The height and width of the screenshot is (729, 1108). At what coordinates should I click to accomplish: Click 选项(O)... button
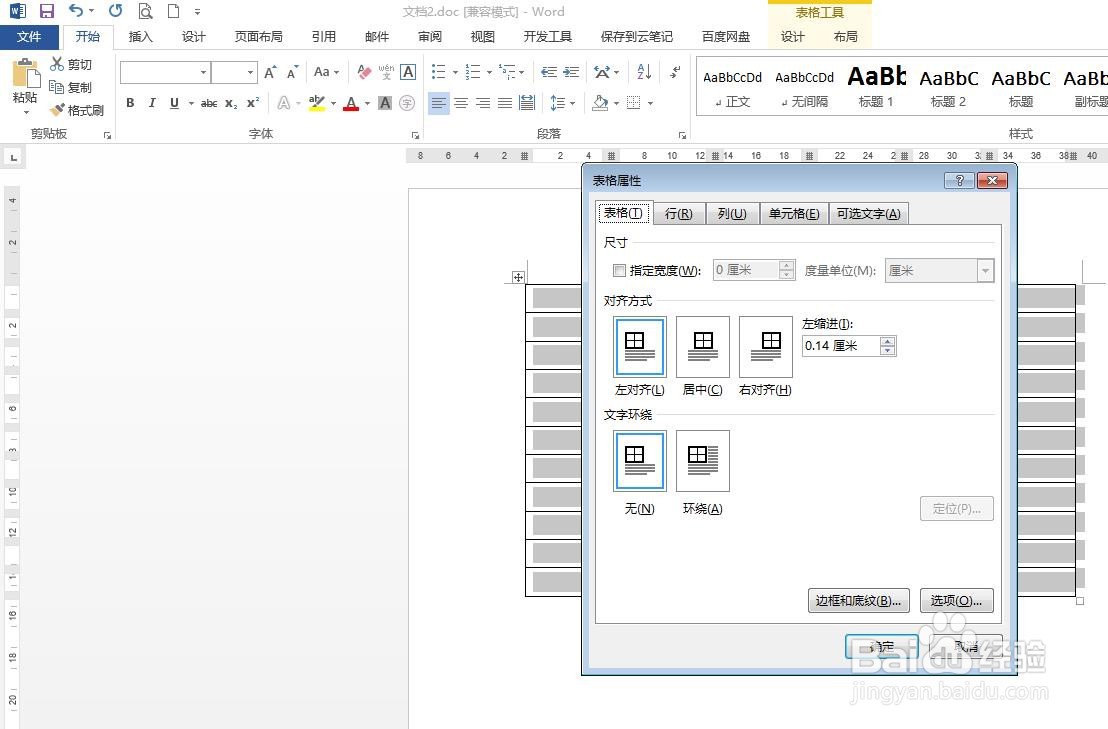(x=956, y=600)
